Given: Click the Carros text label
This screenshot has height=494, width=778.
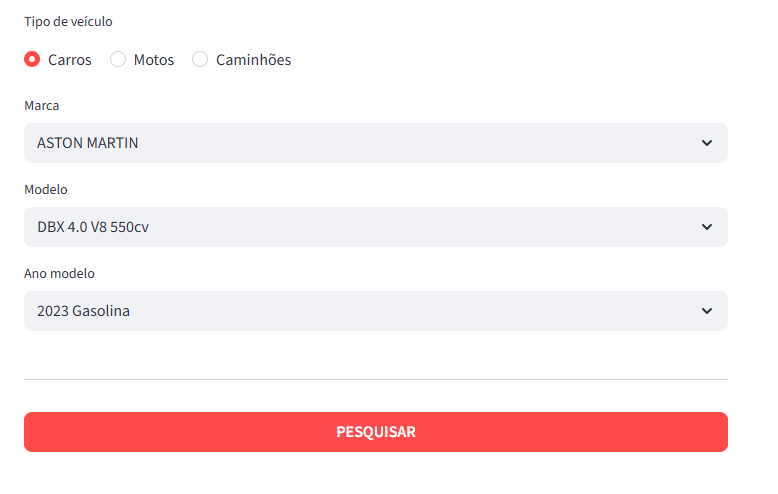Looking at the screenshot, I should pos(70,60).
